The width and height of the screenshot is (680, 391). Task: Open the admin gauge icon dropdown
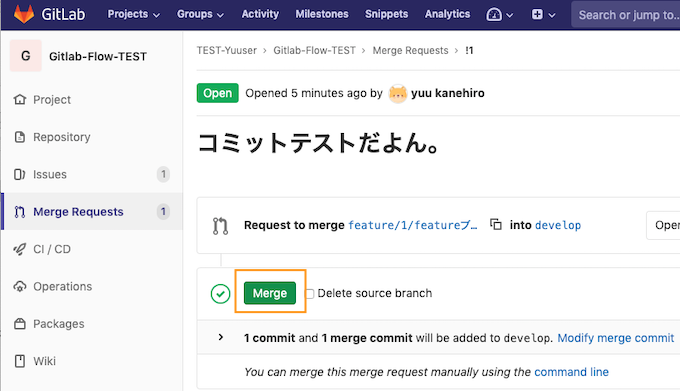click(500, 15)
